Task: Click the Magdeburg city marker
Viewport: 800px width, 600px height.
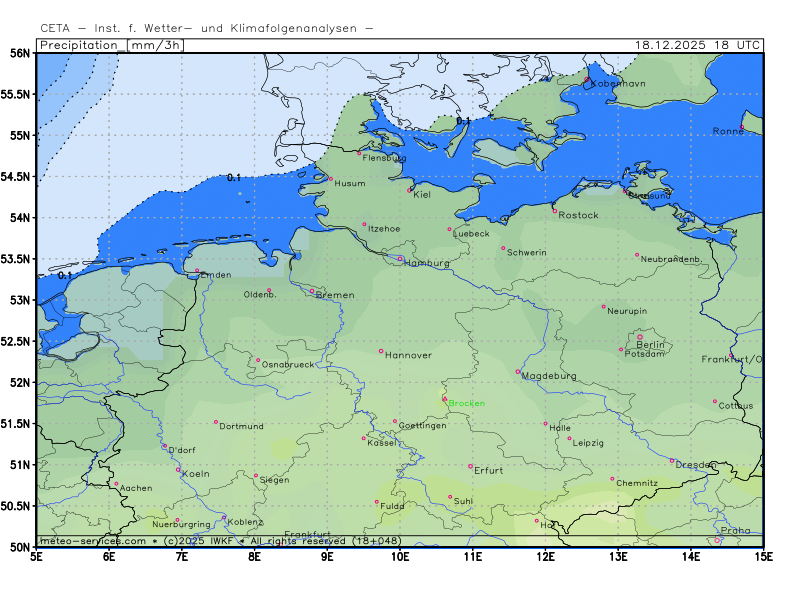Action: click(x=518, y=372)
